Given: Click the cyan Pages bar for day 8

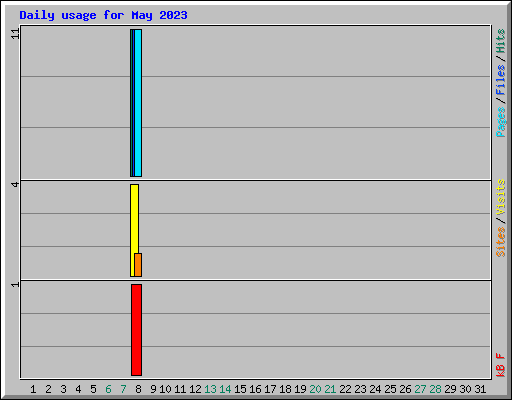Looking at the screenshot, I should click(x=138, y=103).
